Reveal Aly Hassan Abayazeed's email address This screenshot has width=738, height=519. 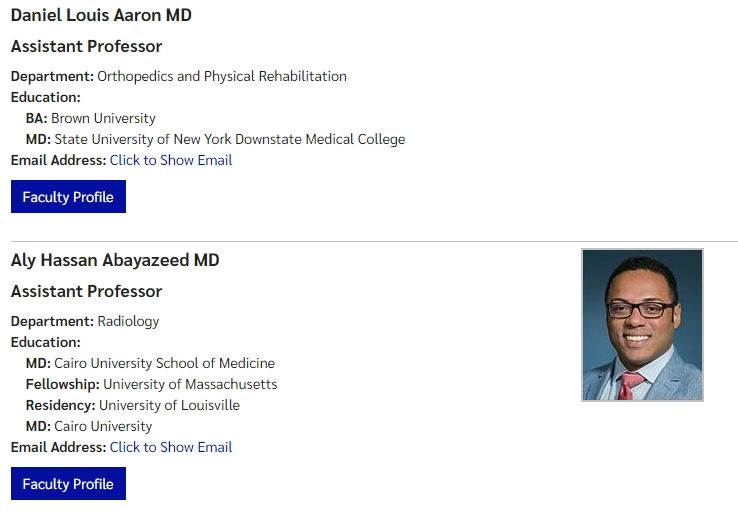pyautogui.click(x=171, y=447)
